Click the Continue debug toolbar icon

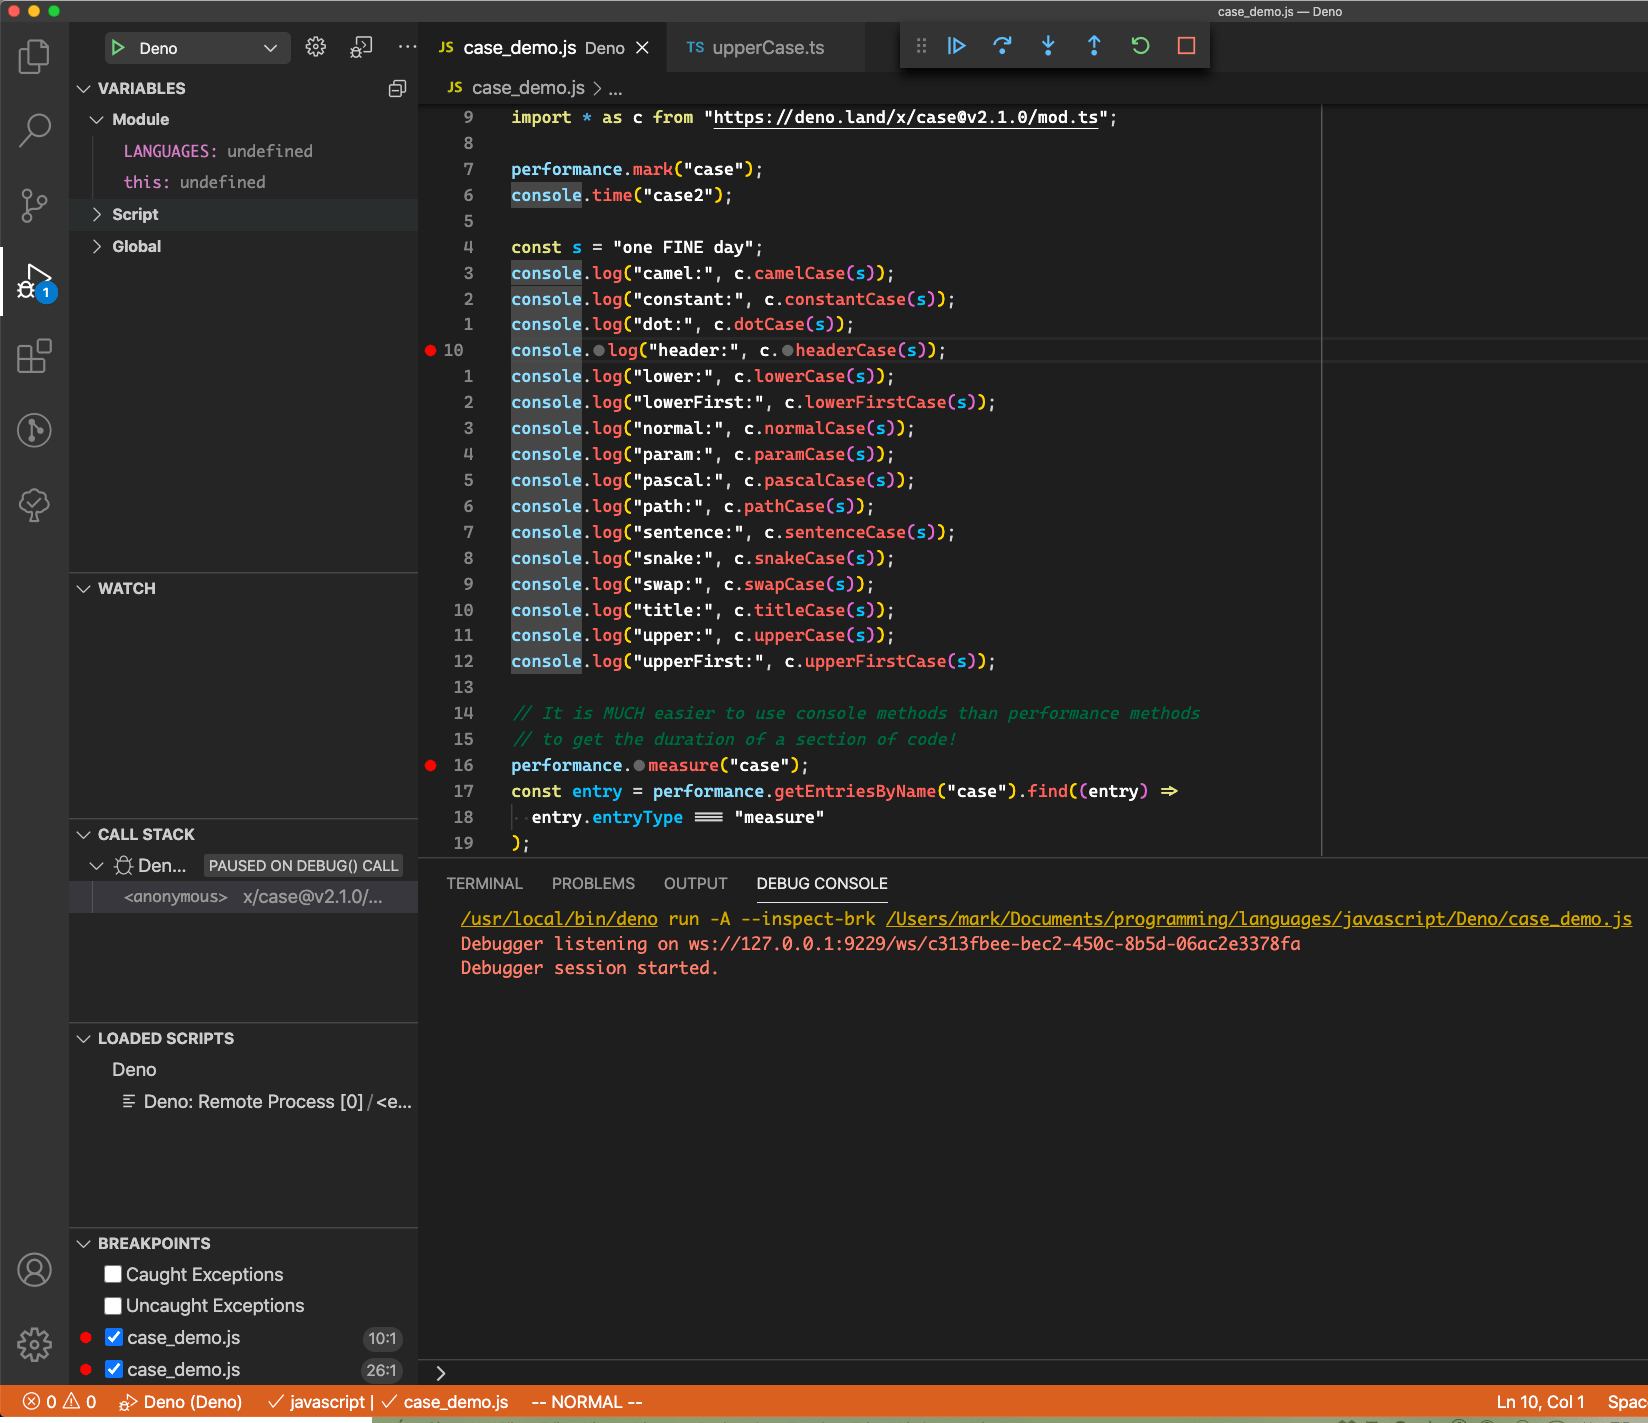tap(956, 45)
